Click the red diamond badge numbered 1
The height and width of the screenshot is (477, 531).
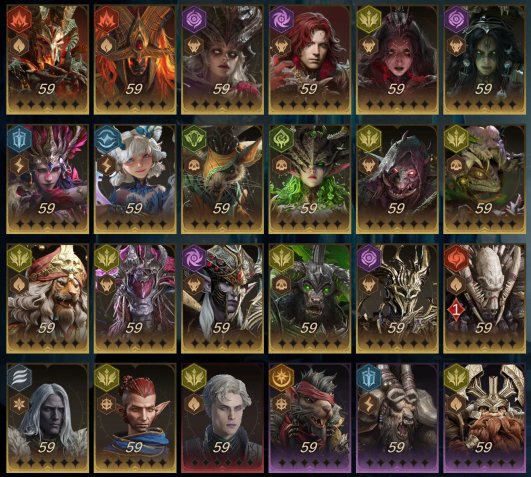[x=456, y=309]
